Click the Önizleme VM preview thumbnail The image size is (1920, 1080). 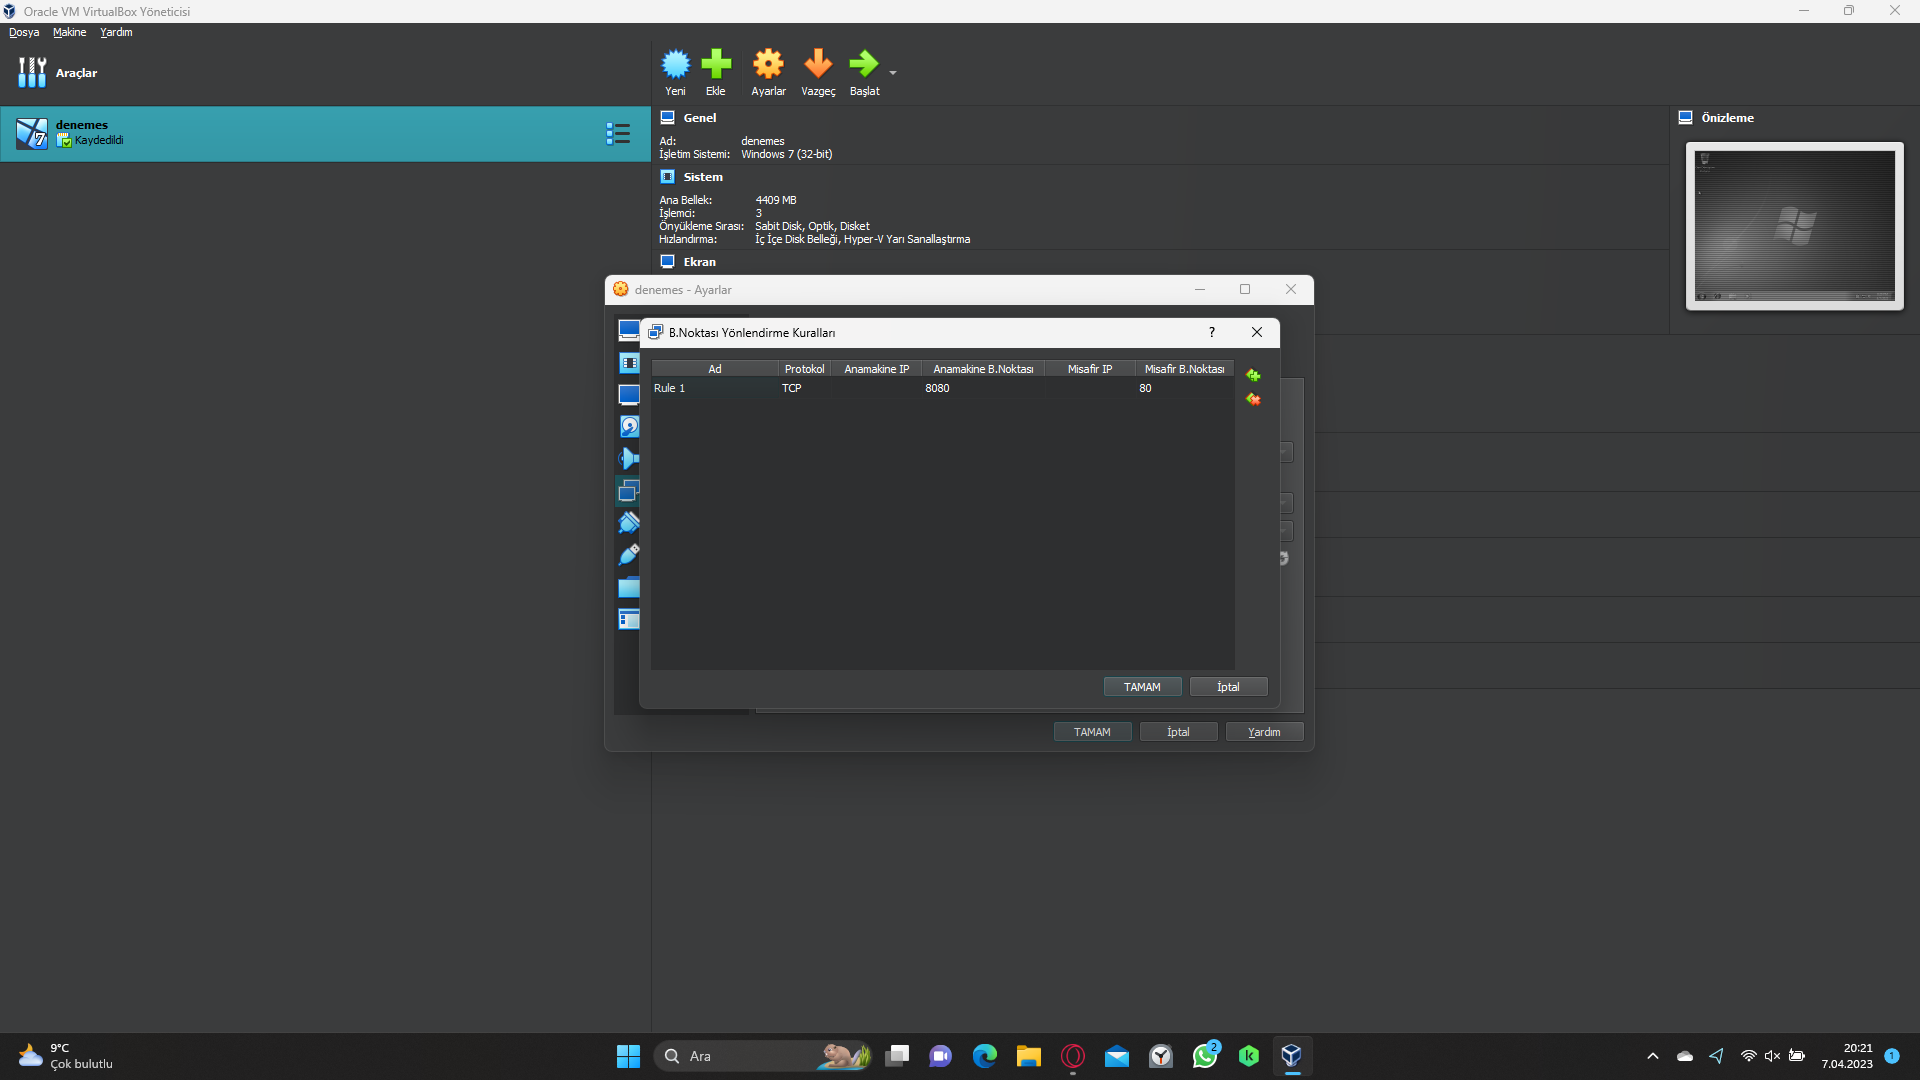[1794, 226]
